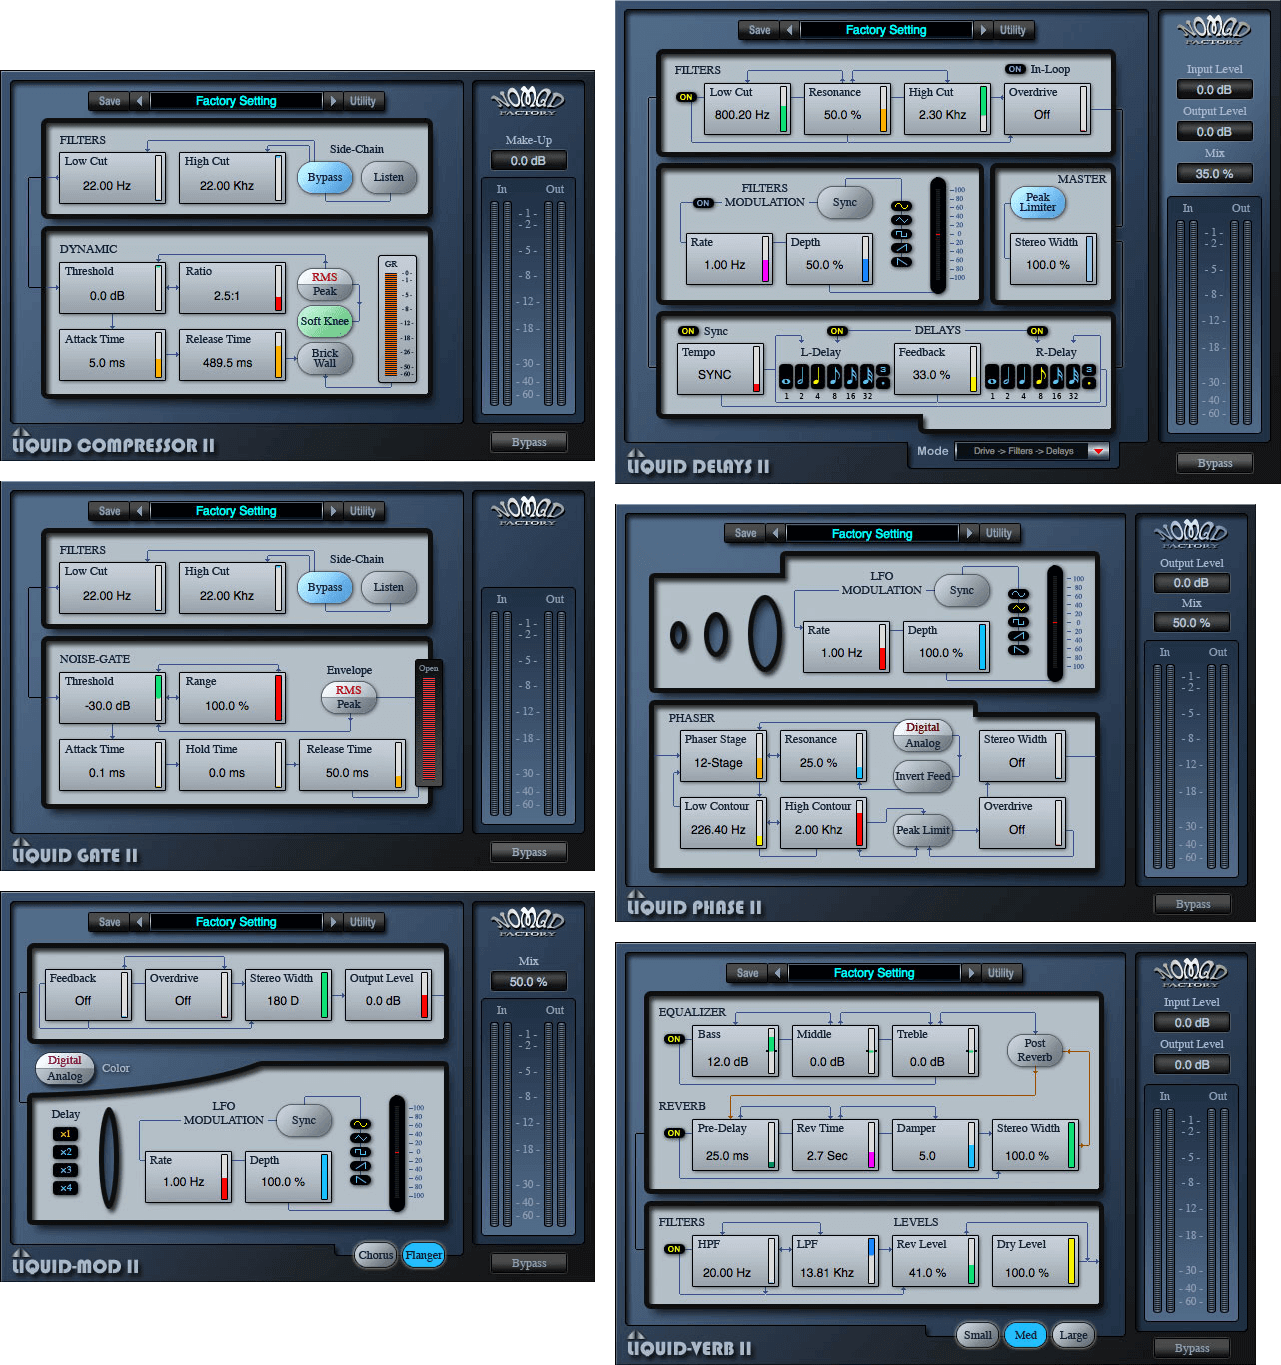
Task: Choose x4 delay multiplier in Liquid-Mod
Action: pyautogui.click(x=65, y=1188)
